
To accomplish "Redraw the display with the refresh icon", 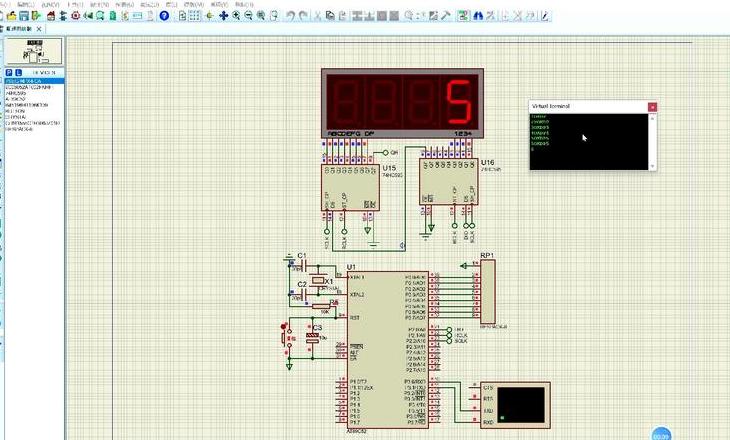I will click(182, 16).
